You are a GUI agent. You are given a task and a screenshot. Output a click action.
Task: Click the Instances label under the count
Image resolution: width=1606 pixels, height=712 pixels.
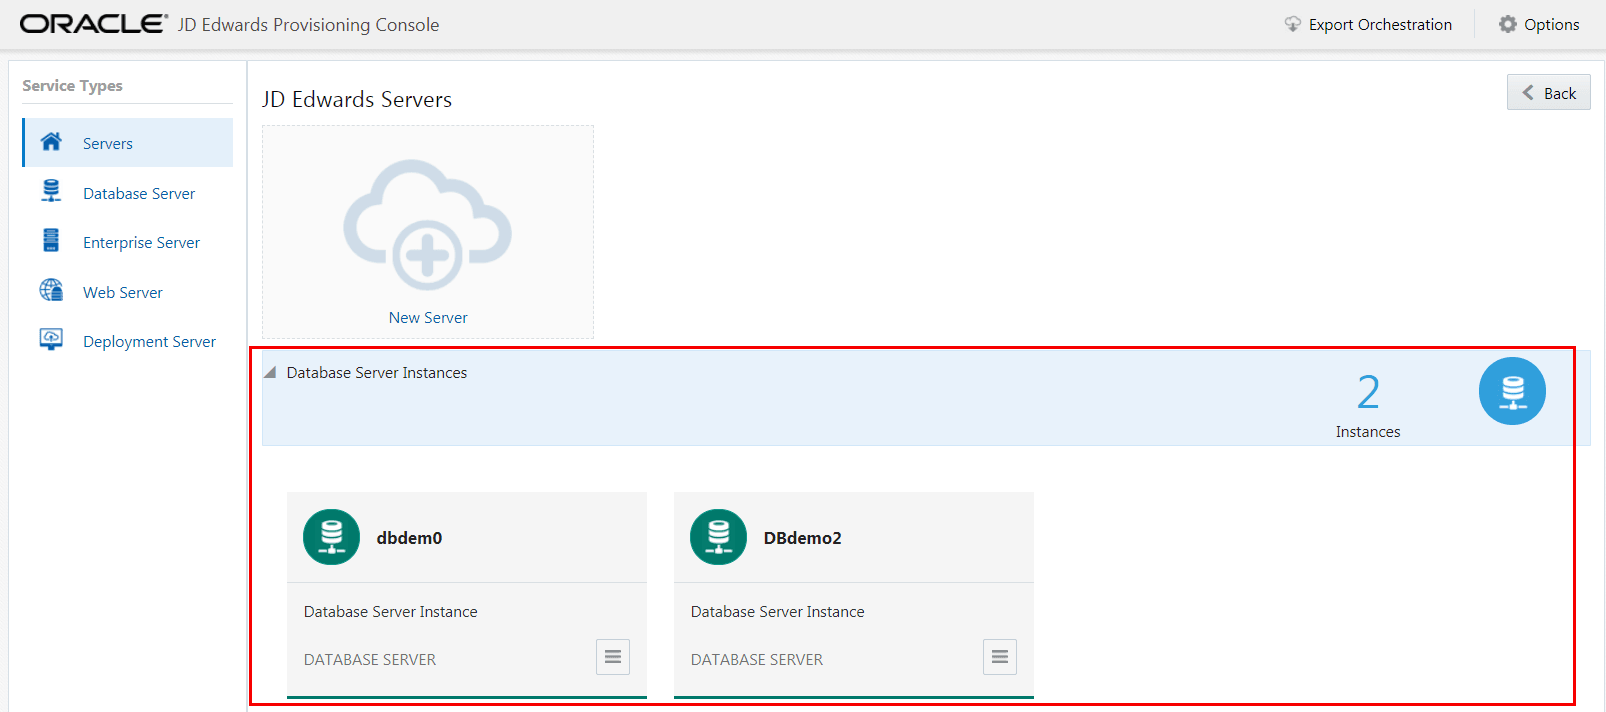click(x=1368, y=431)
